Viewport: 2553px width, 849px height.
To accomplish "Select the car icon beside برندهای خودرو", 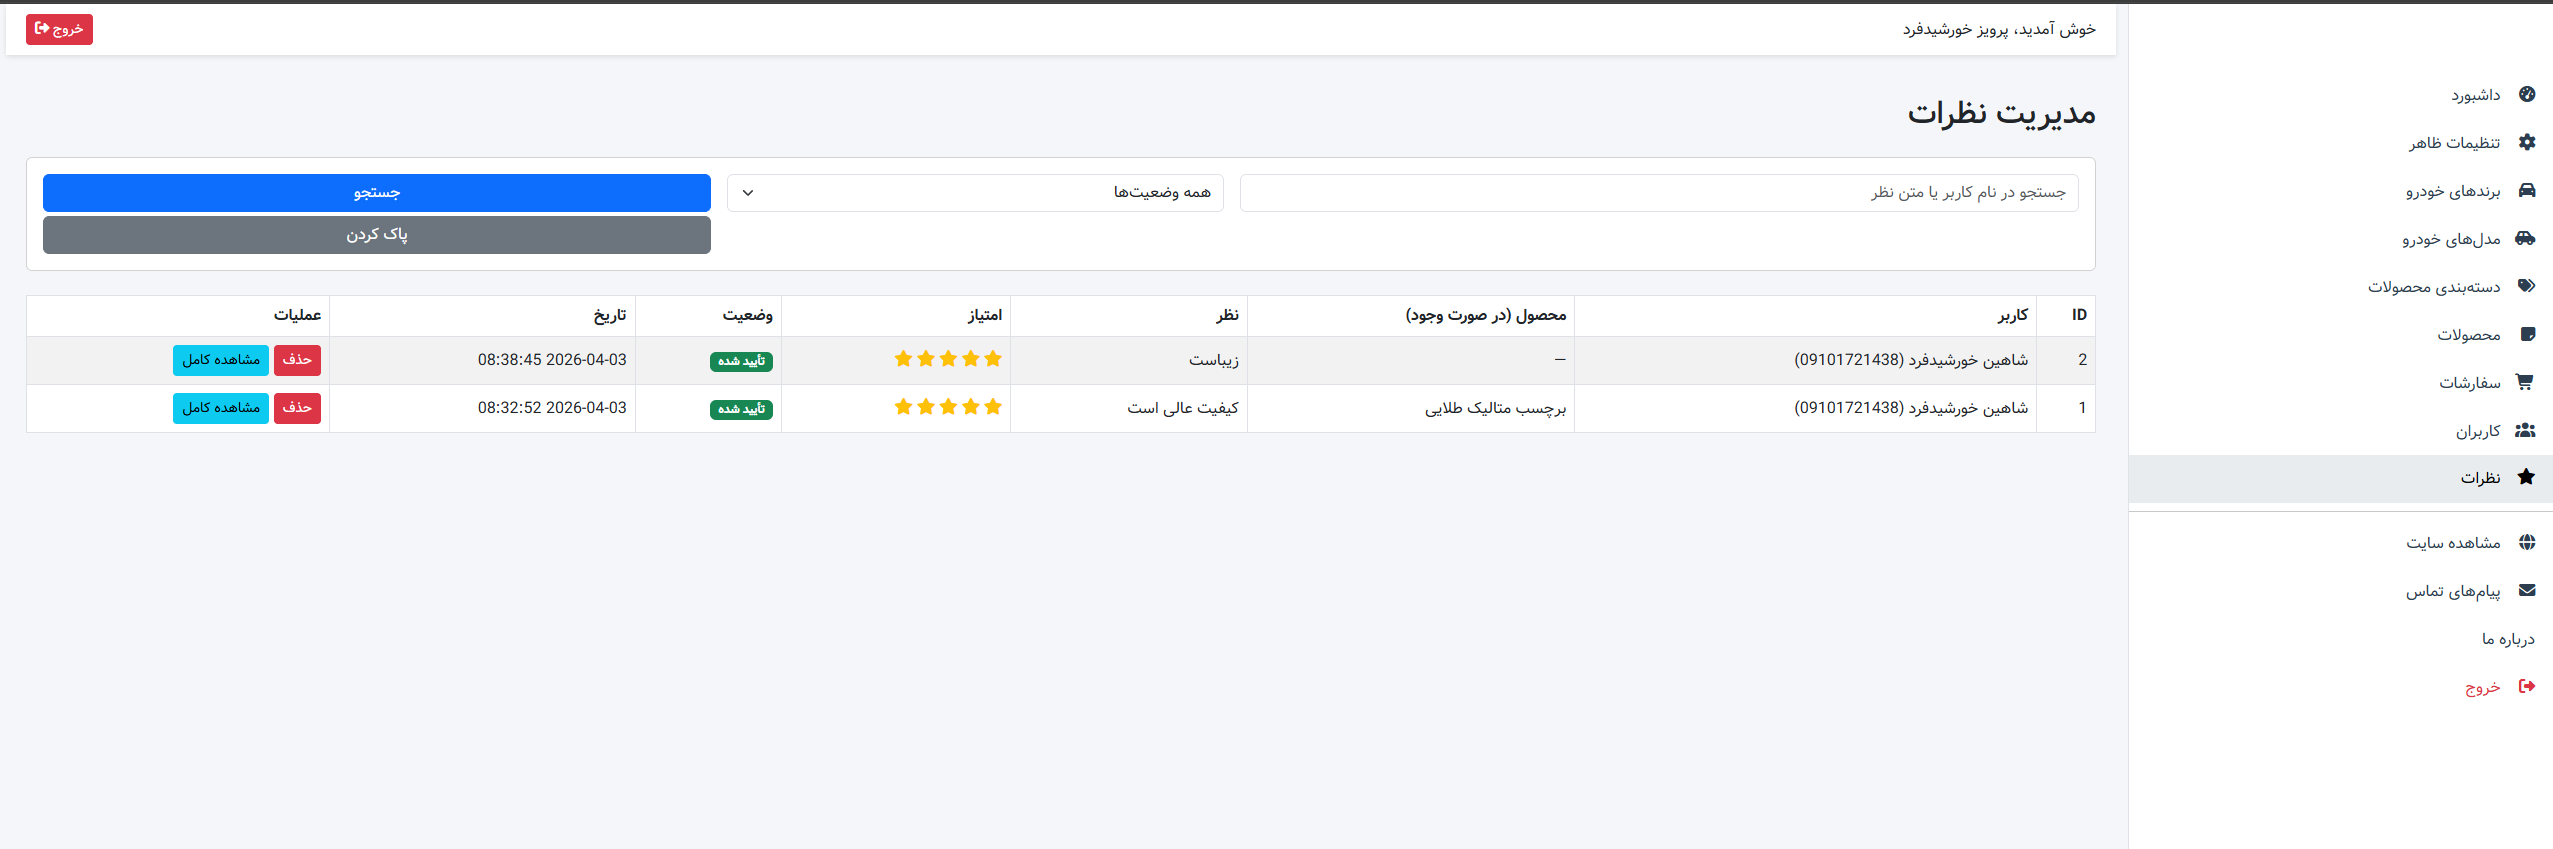I will pos(2527,190).
